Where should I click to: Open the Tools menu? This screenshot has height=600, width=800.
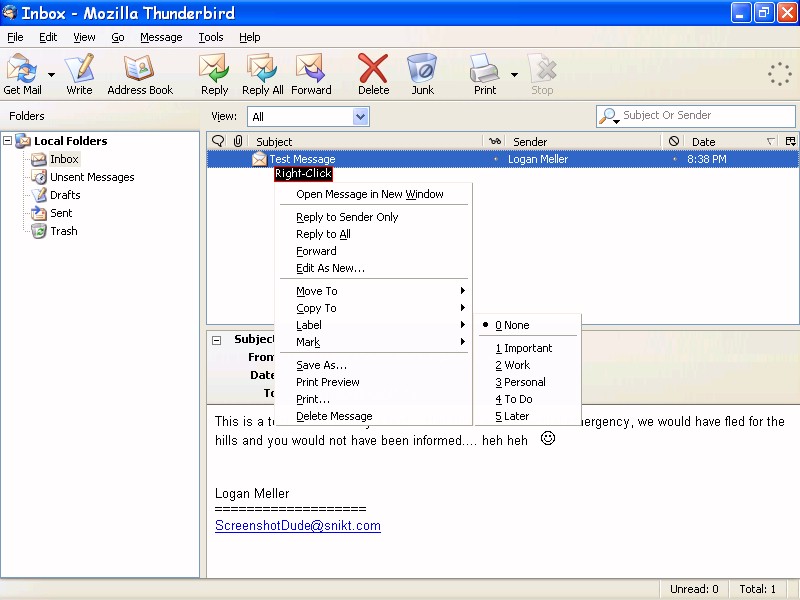click(211, 37)
